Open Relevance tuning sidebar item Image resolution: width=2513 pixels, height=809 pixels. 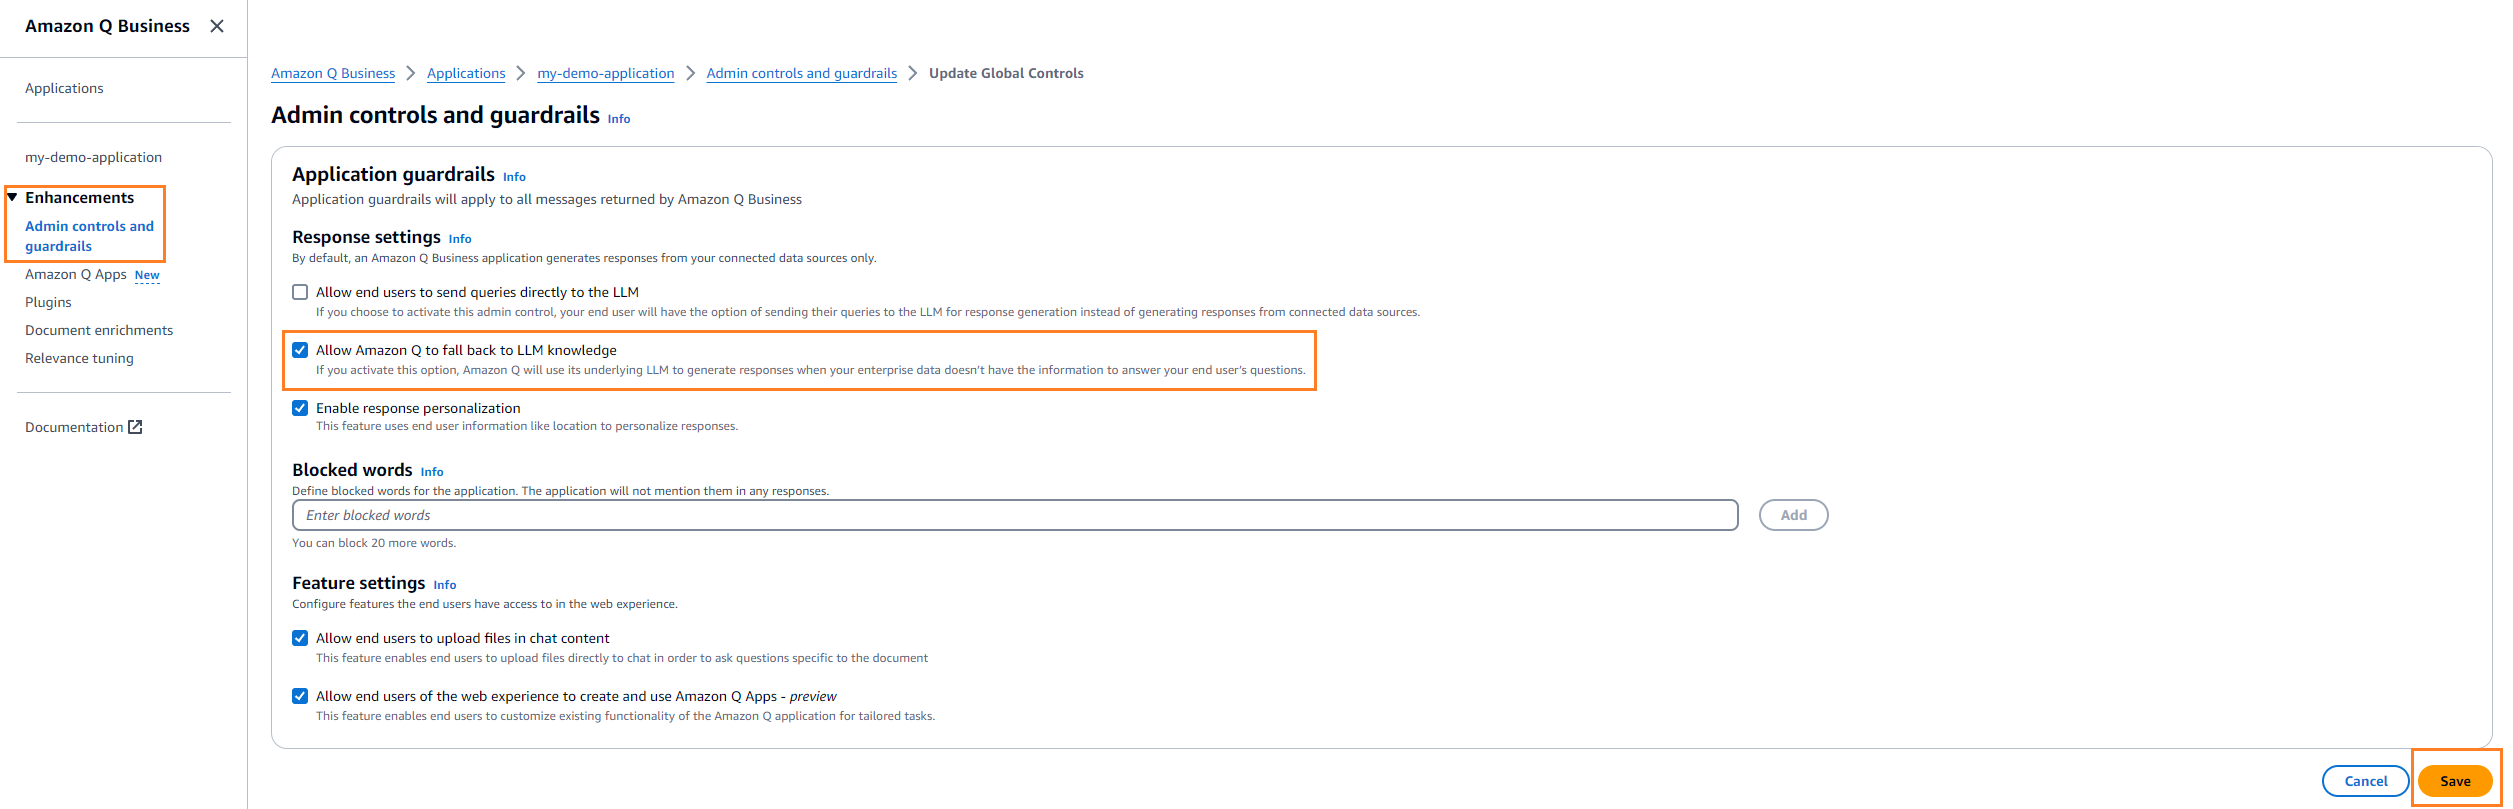tap(79, 358)
